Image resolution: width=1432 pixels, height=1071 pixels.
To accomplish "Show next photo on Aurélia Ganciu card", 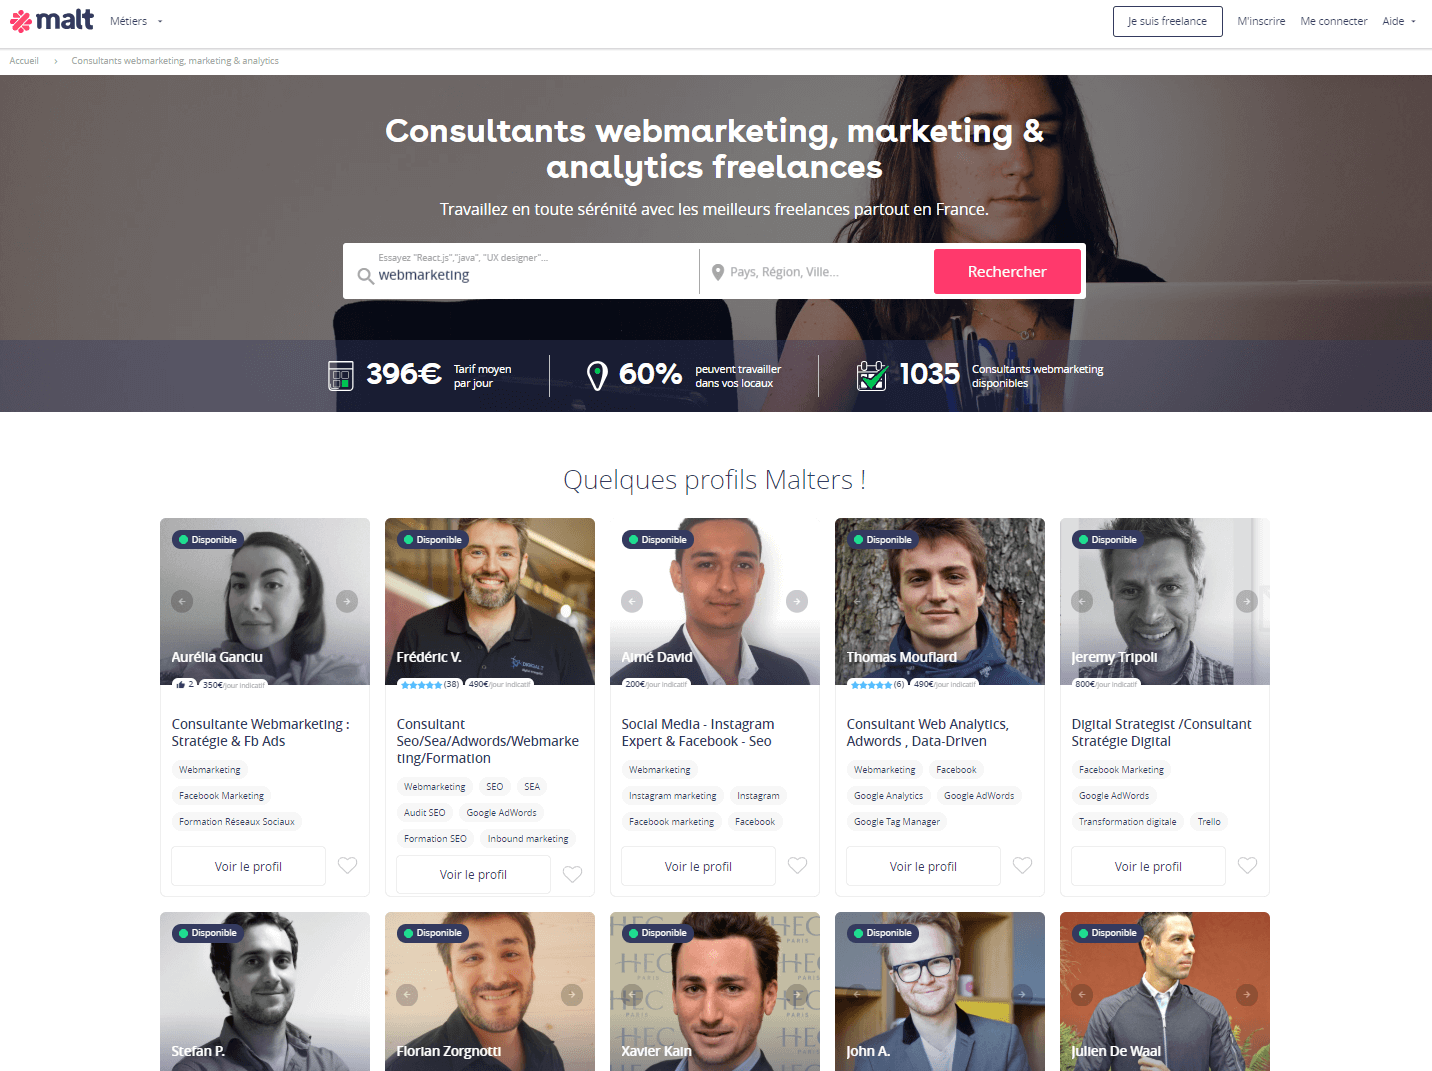I will click(x=347, y=601).
